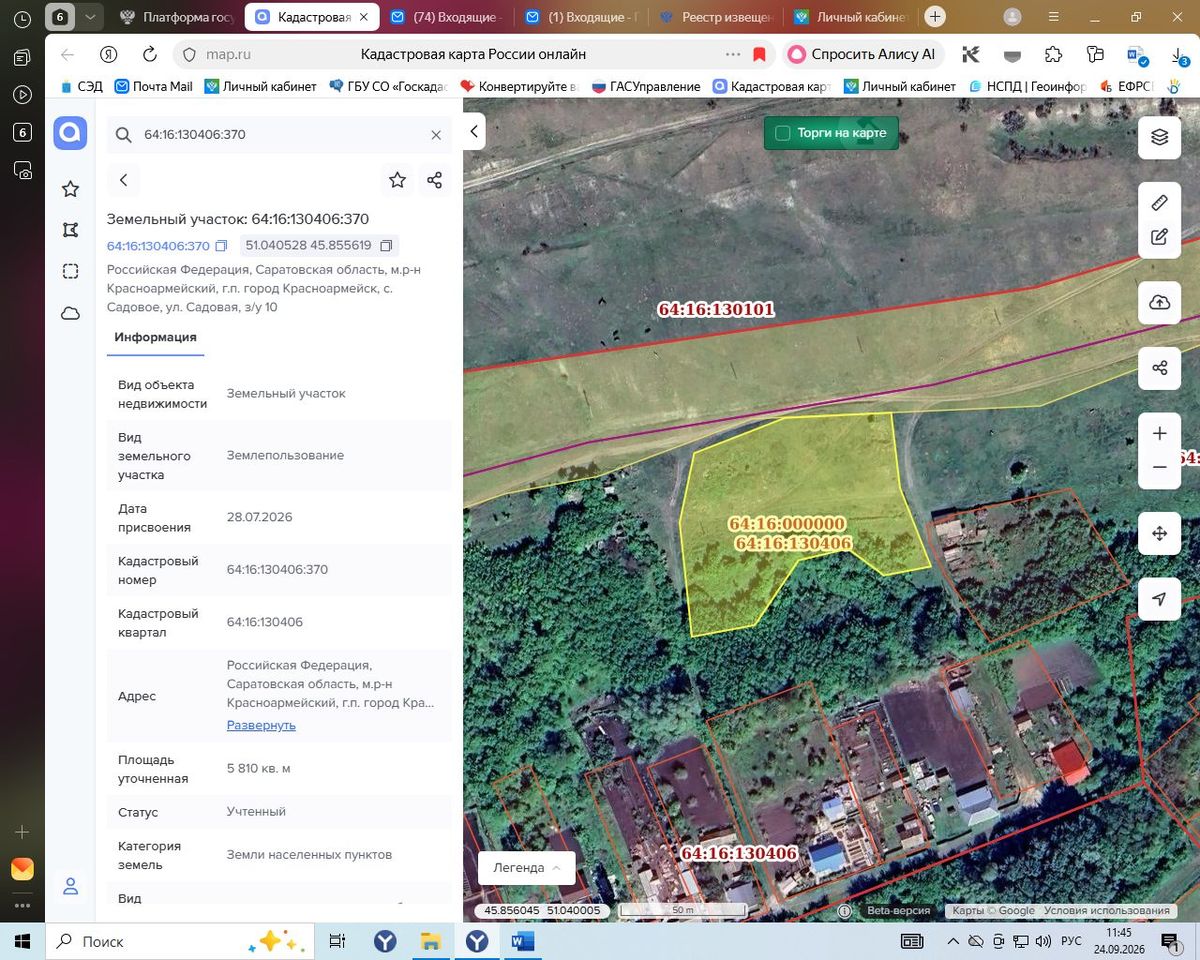Zoom in on the map
This screenshot has height=960, width=1200.
(1159, 434)
